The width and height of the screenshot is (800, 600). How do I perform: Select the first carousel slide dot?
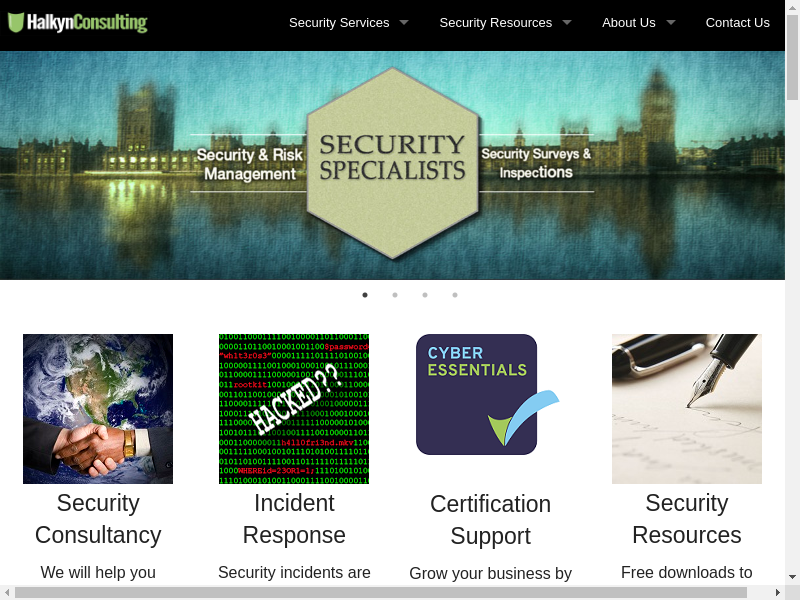[x=365, y=295]
